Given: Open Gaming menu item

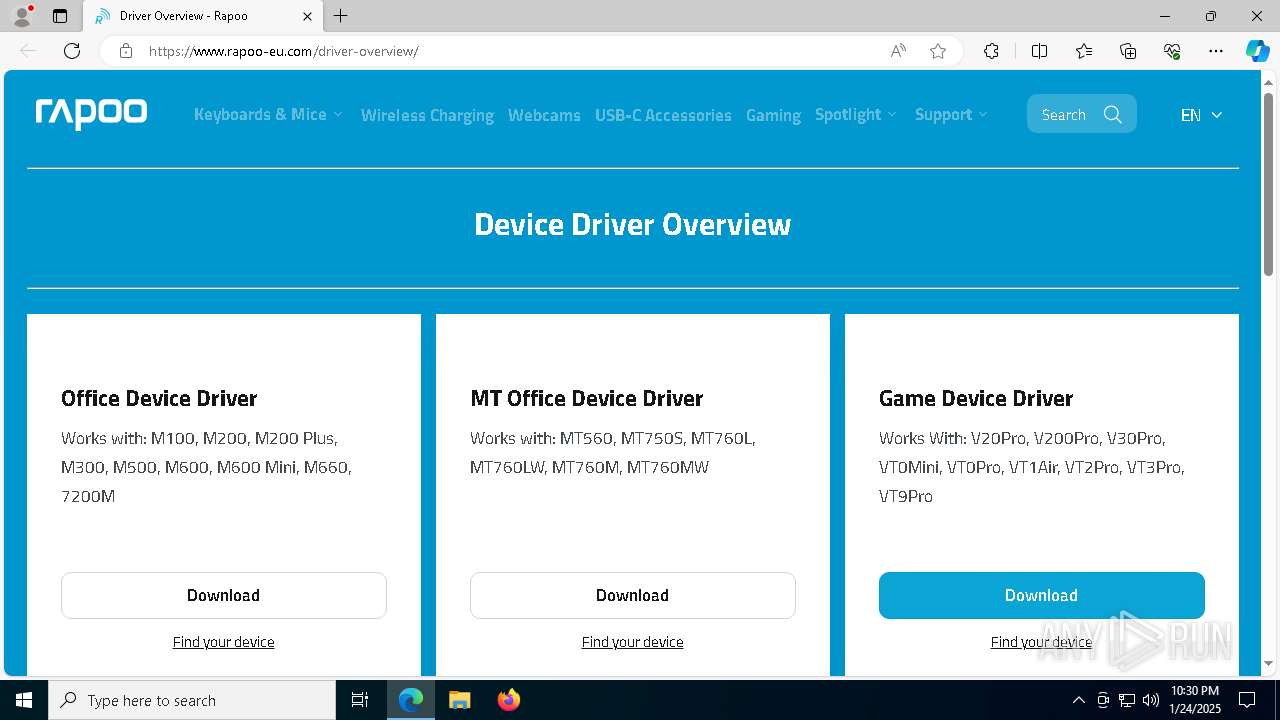Looking at the screenshot, I should (773, 115).
